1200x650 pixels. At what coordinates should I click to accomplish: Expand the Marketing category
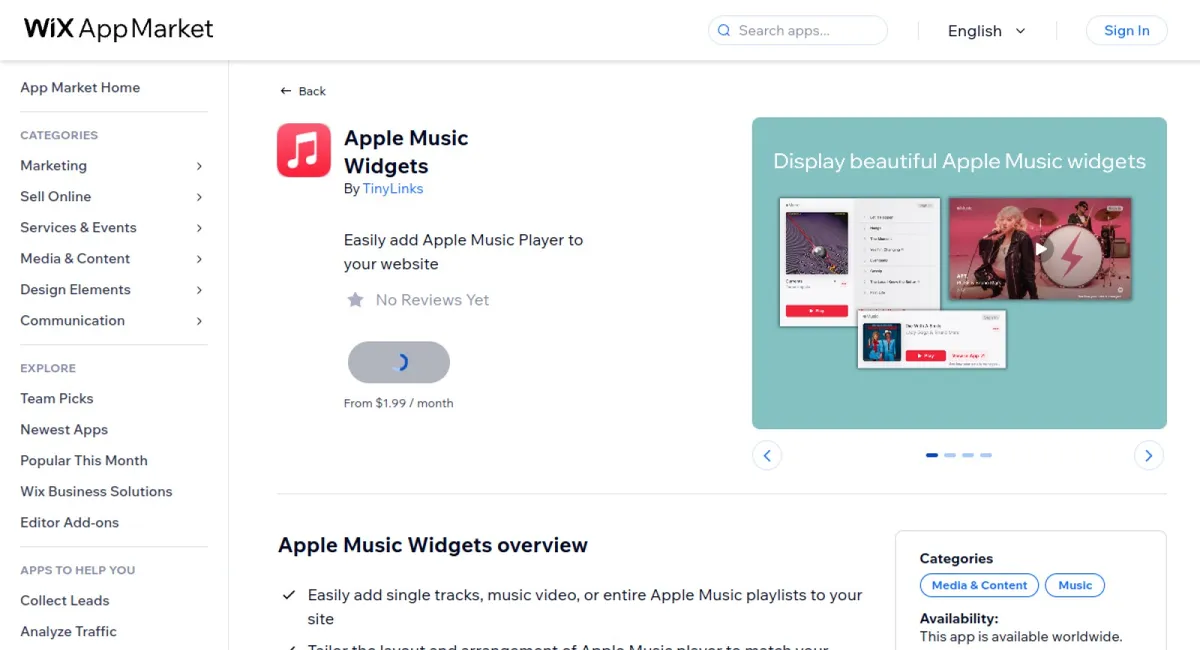[x=199, y=166]
